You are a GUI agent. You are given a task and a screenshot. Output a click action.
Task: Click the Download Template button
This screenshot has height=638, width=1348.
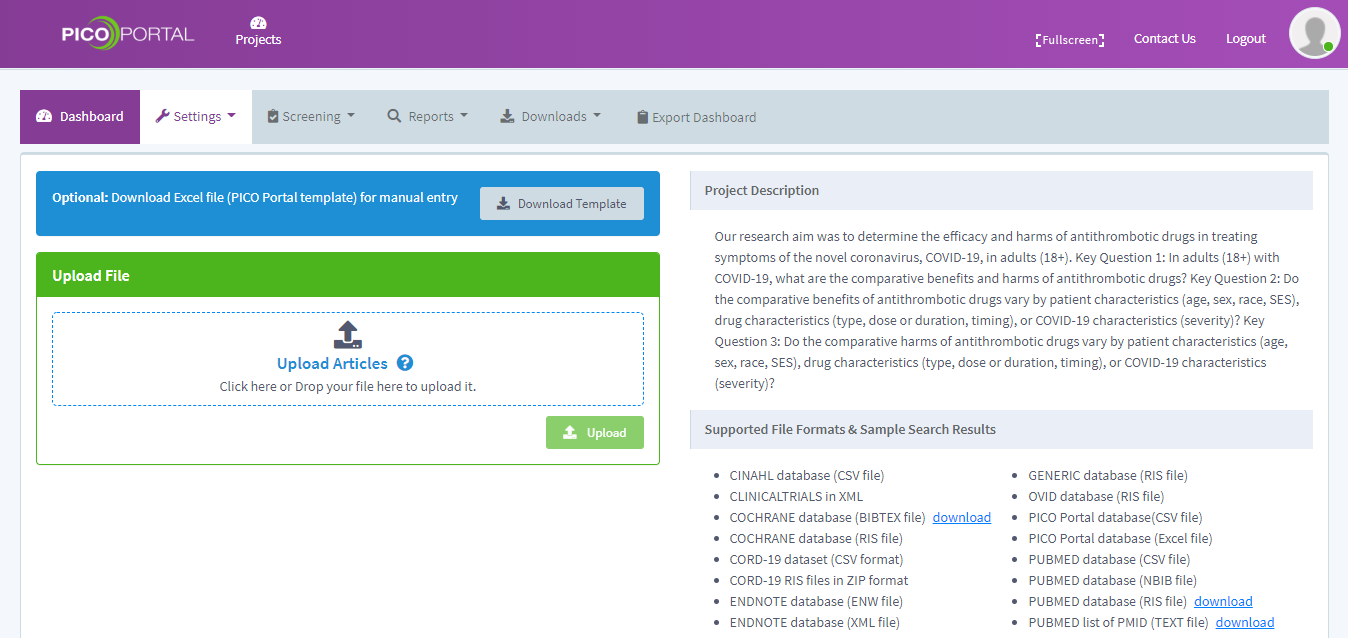coord(562,203)
